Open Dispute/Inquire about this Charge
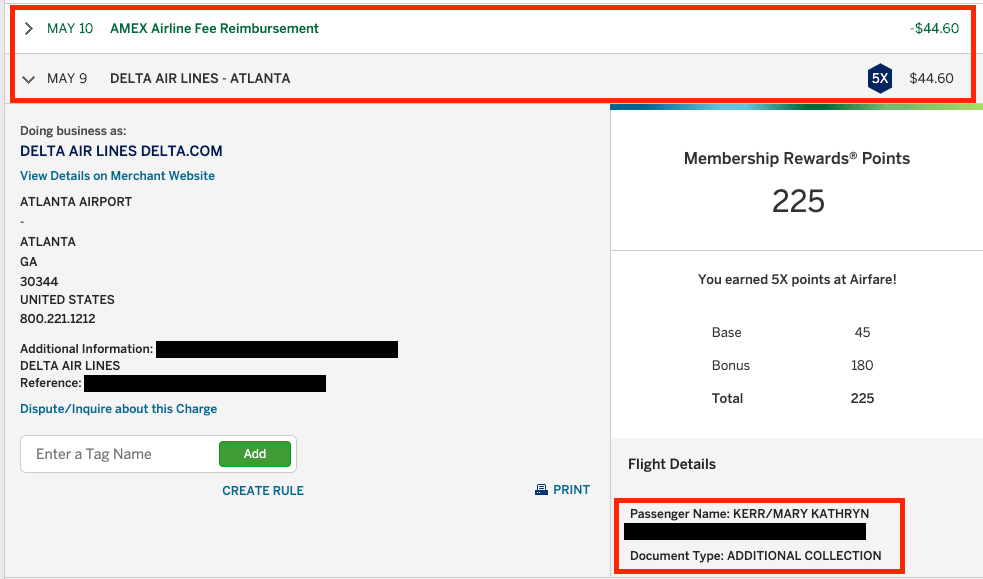The height and width of the screenshot is (579, 983). (x=118, y=409)
